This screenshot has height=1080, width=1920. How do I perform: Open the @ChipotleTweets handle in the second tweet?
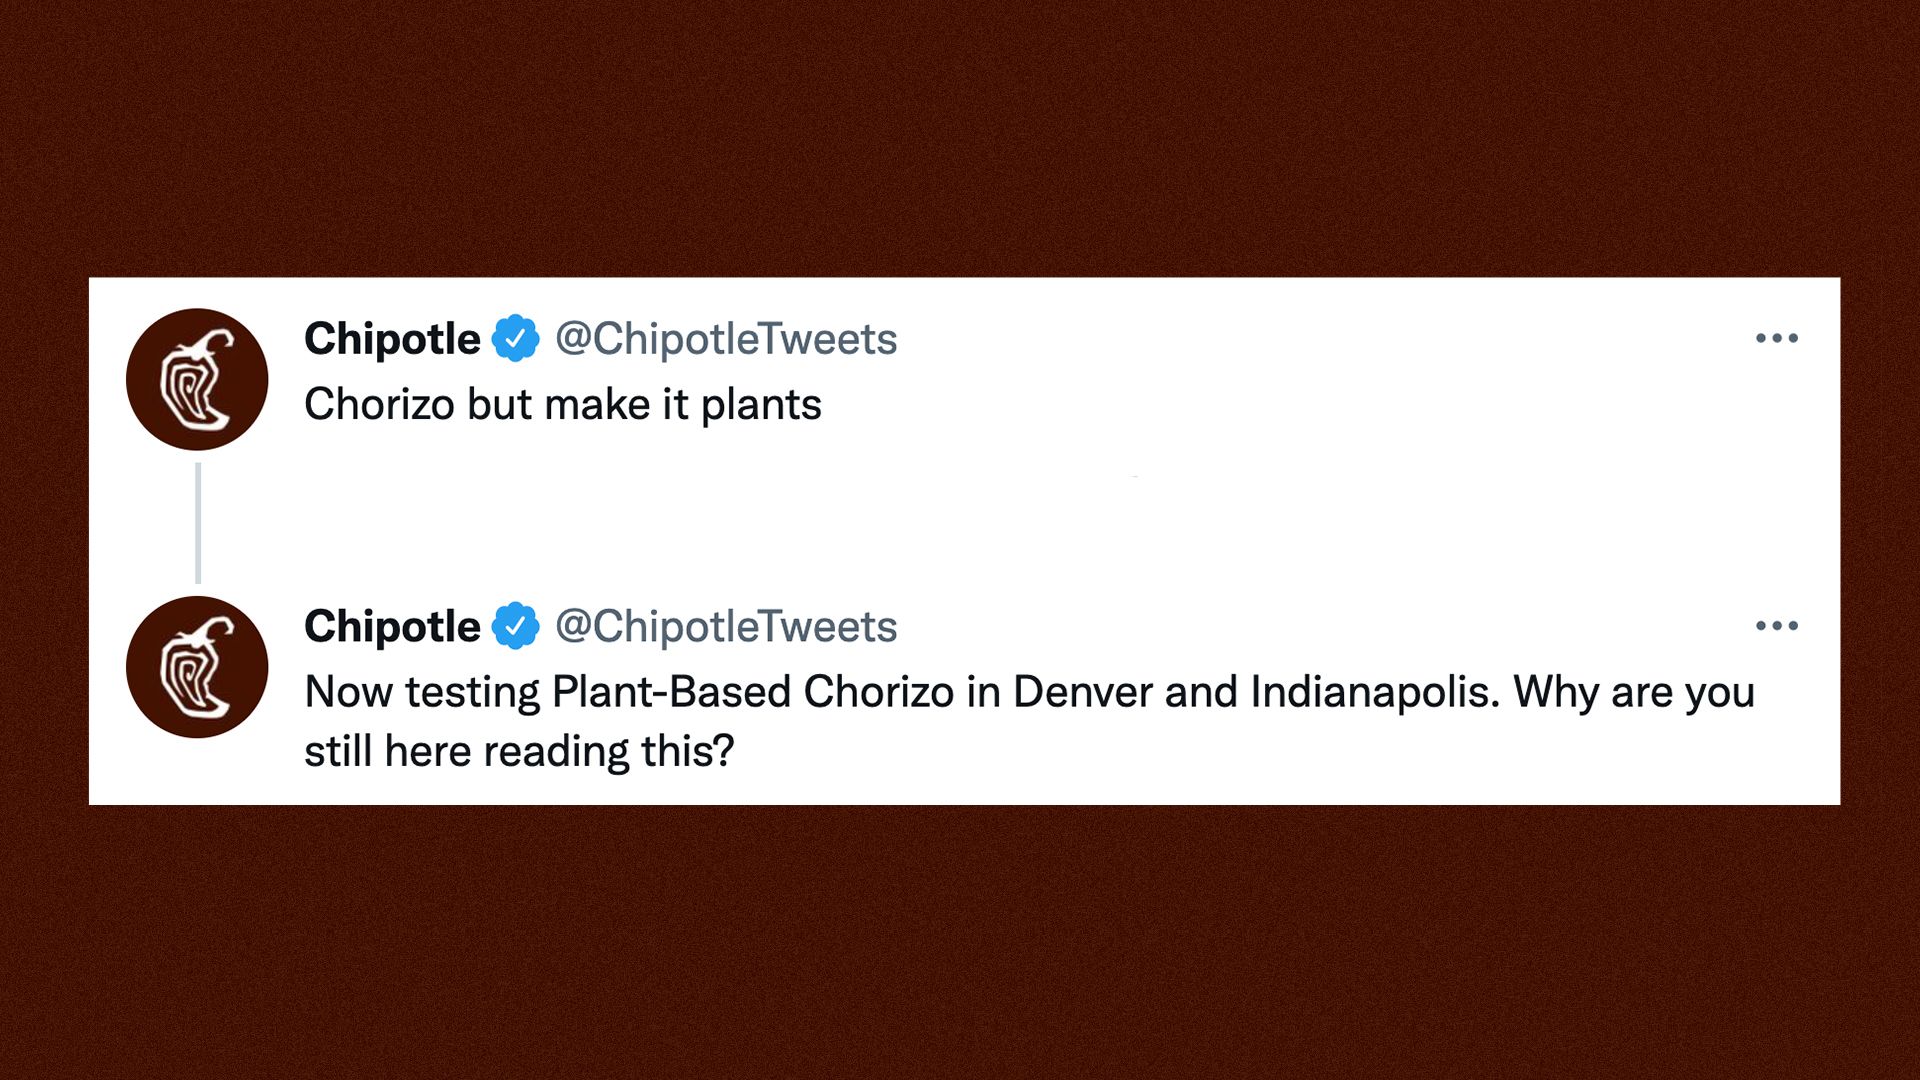click(726, 627)
